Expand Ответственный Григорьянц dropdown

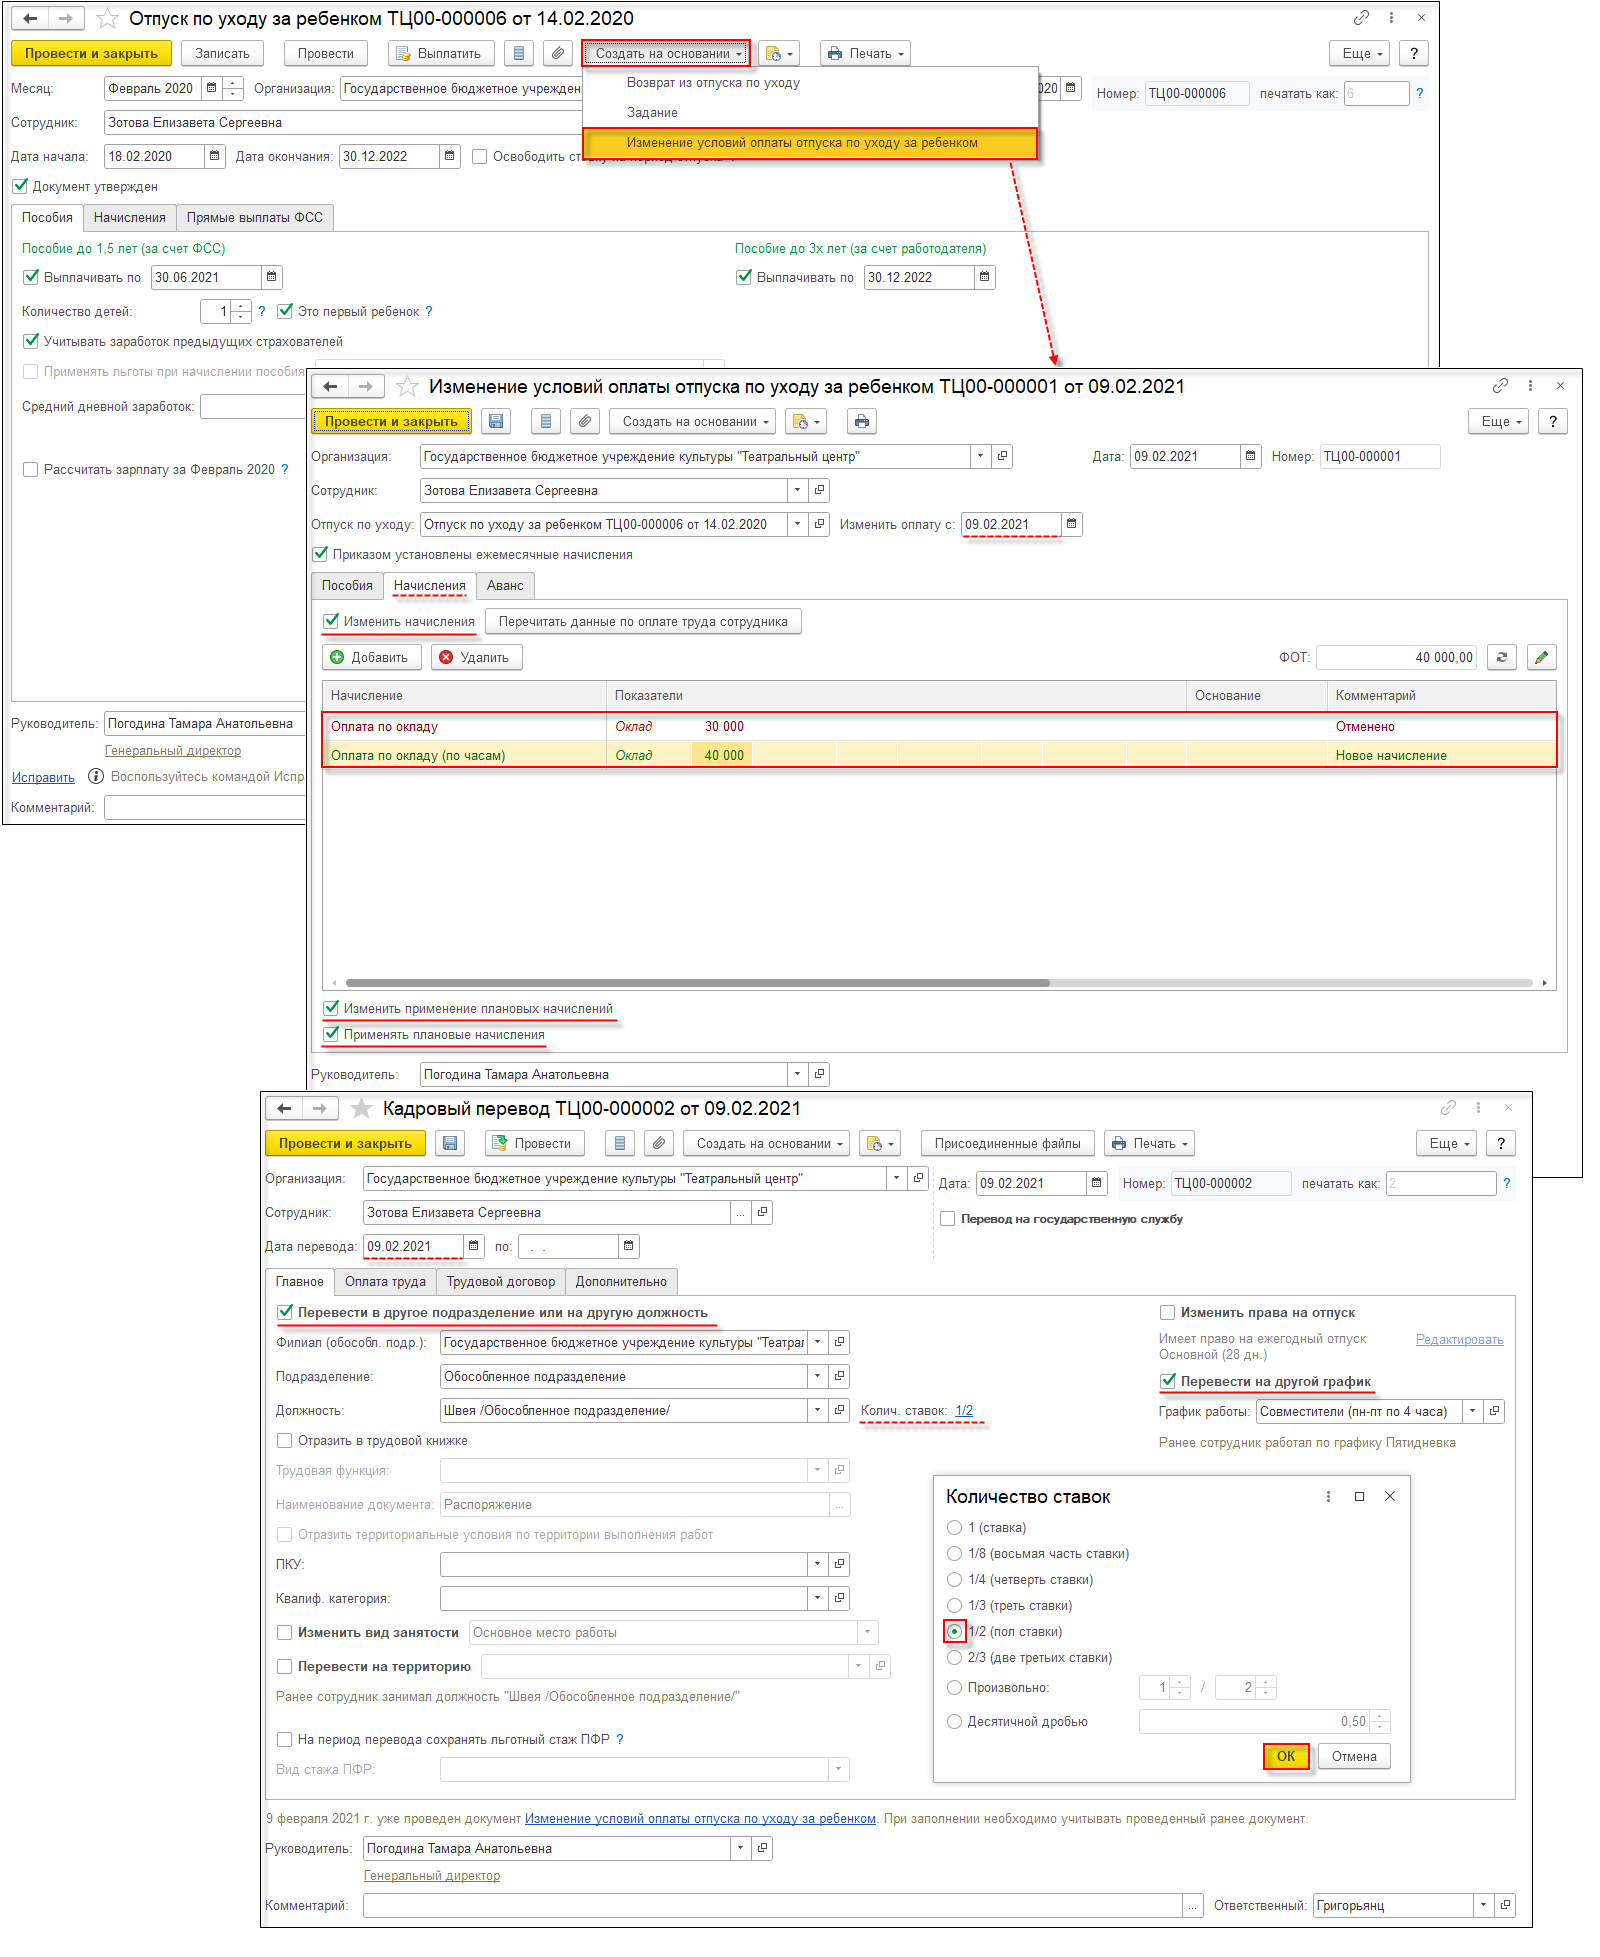click(x=1484, y=1905)
